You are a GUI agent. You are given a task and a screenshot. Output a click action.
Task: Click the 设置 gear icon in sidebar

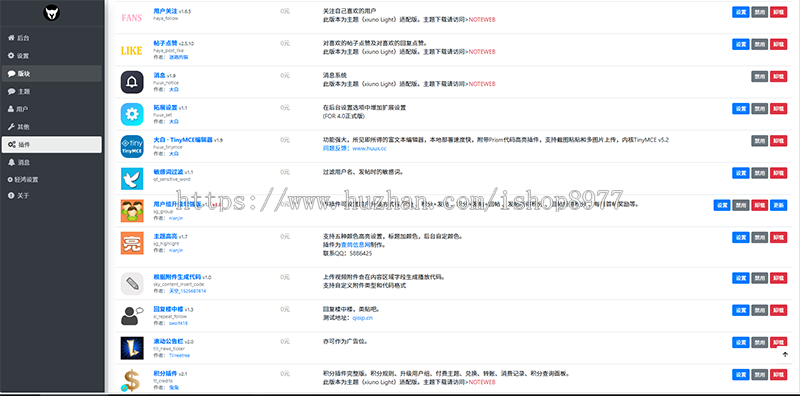[x=11, y=56]
